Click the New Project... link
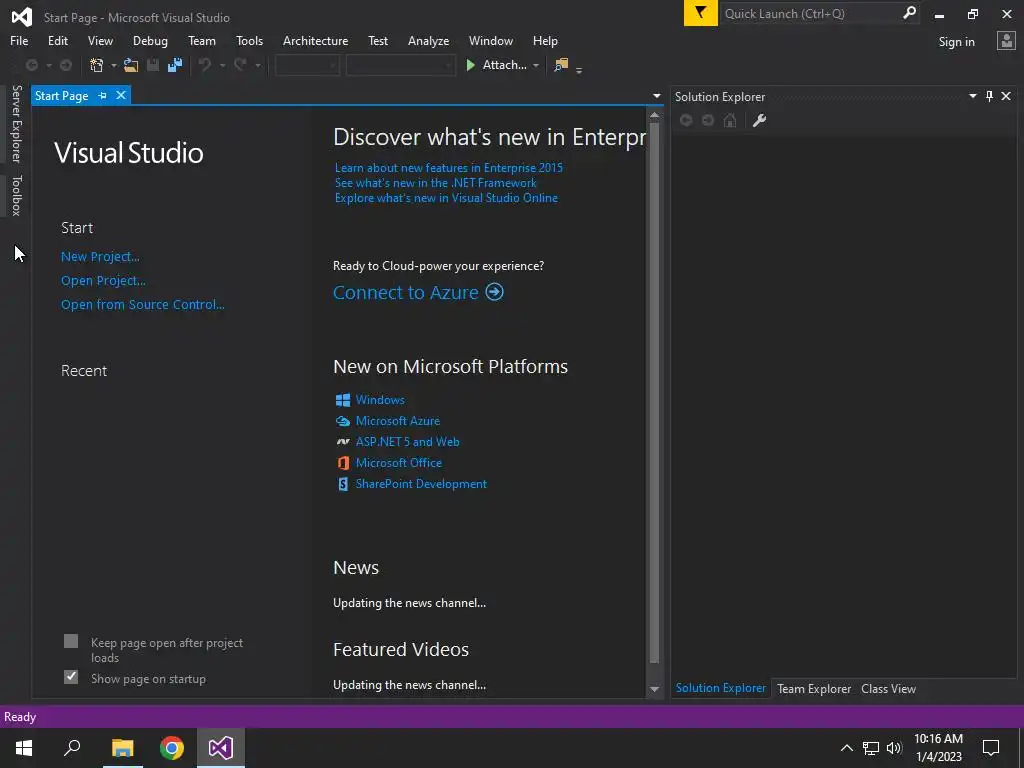Image resolution: width=1024 pixels, height=768 pixels. tap(100, 257)
